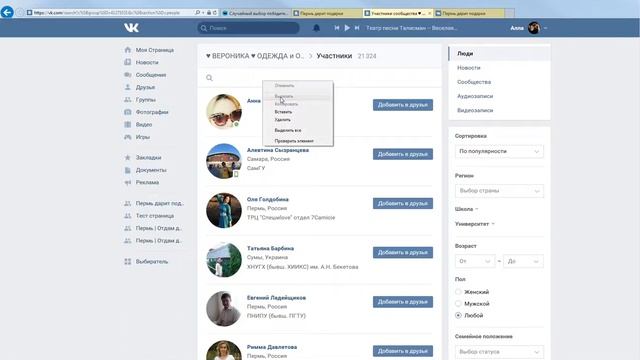The height and width of the screenshot is (360, 640).
Task: Open profile menu next to Алла avatar
Action: coord(546,28)
